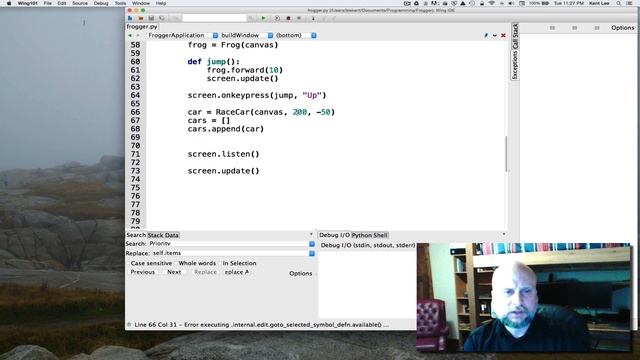Go back with the green history arrow
The image size is (640, 360).
tap(130, 36)
